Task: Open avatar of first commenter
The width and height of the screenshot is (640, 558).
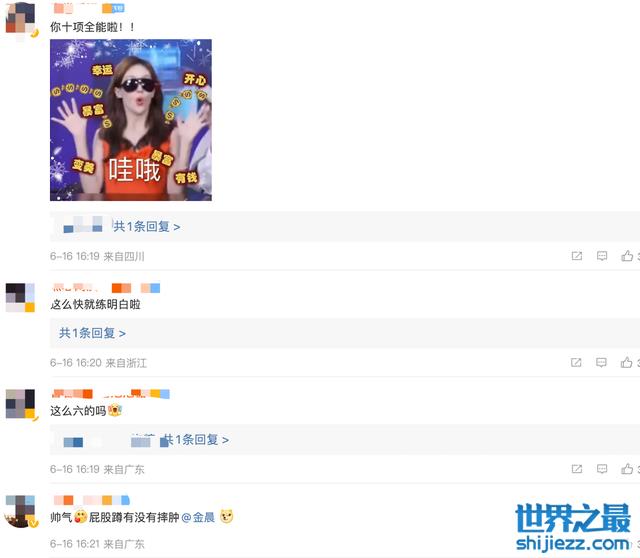Action: point(21,19)
